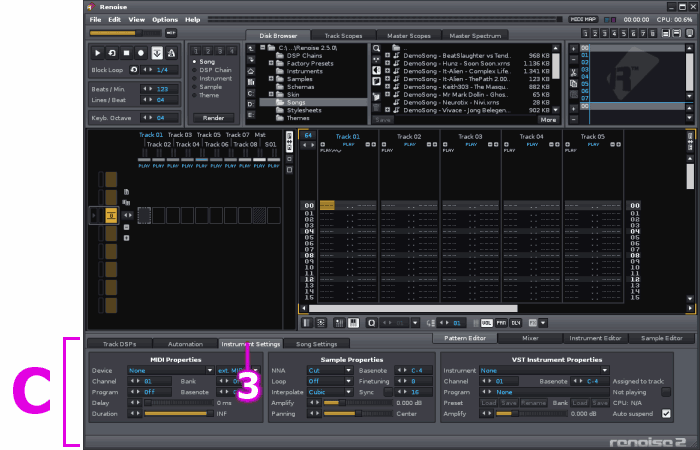Click the MIDI MAP button
The width and height of the screenshot is (700, 450).
(x=583, y=20)
